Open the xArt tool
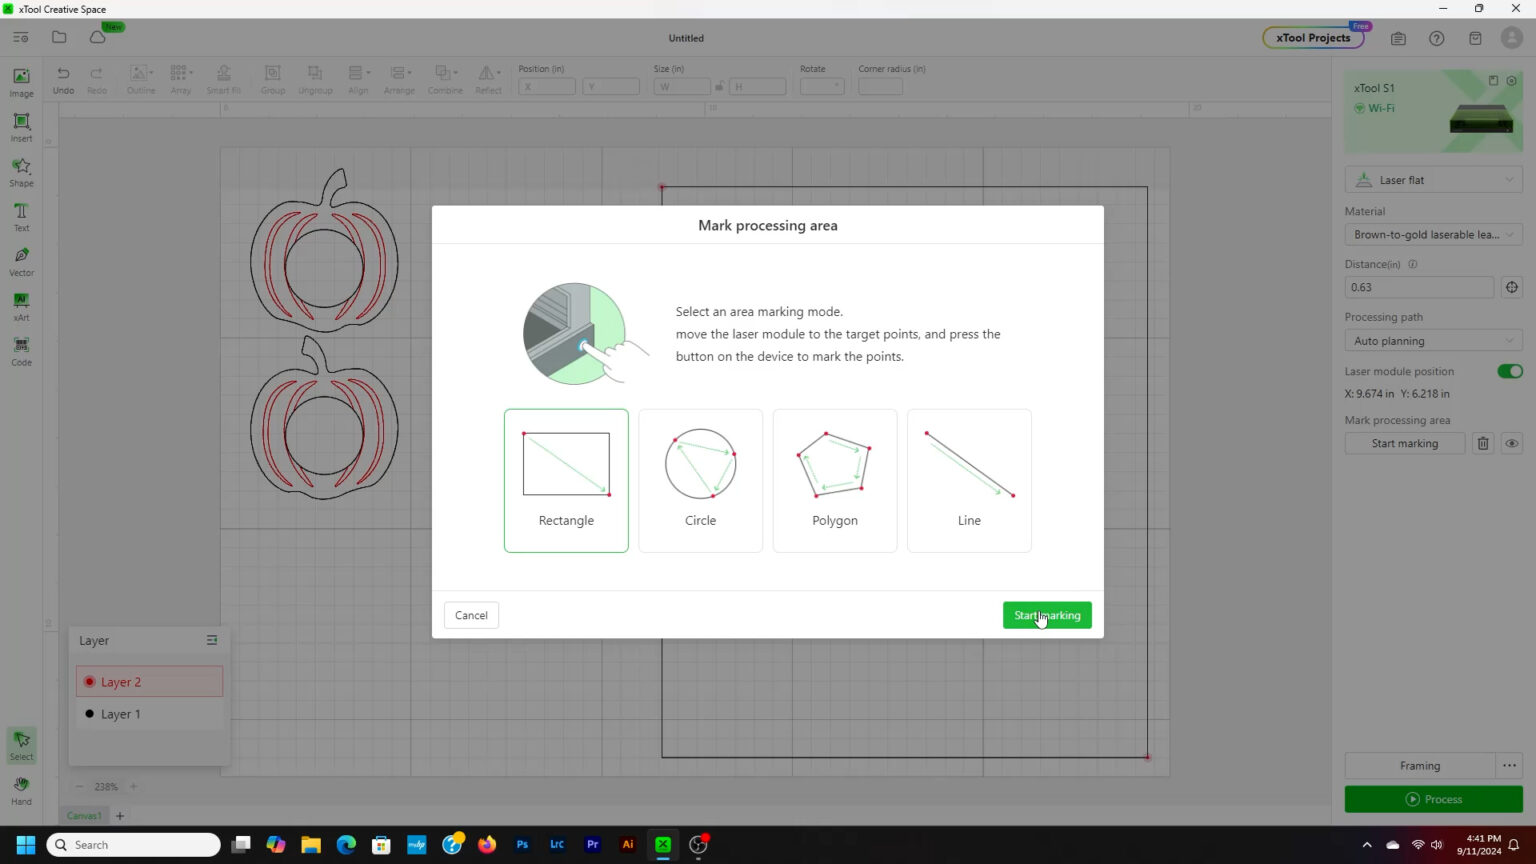Image resolution: width=1536 pixels, height=864 pixels. pyautogui.click(x=21, y=305)
